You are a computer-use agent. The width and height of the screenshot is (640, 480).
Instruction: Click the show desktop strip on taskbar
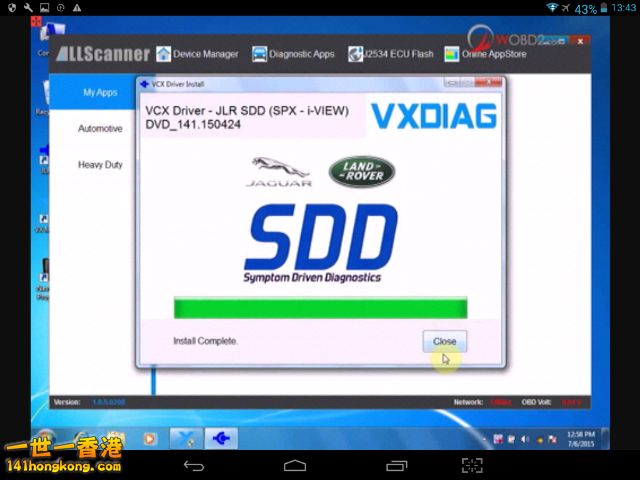[605, 439]
